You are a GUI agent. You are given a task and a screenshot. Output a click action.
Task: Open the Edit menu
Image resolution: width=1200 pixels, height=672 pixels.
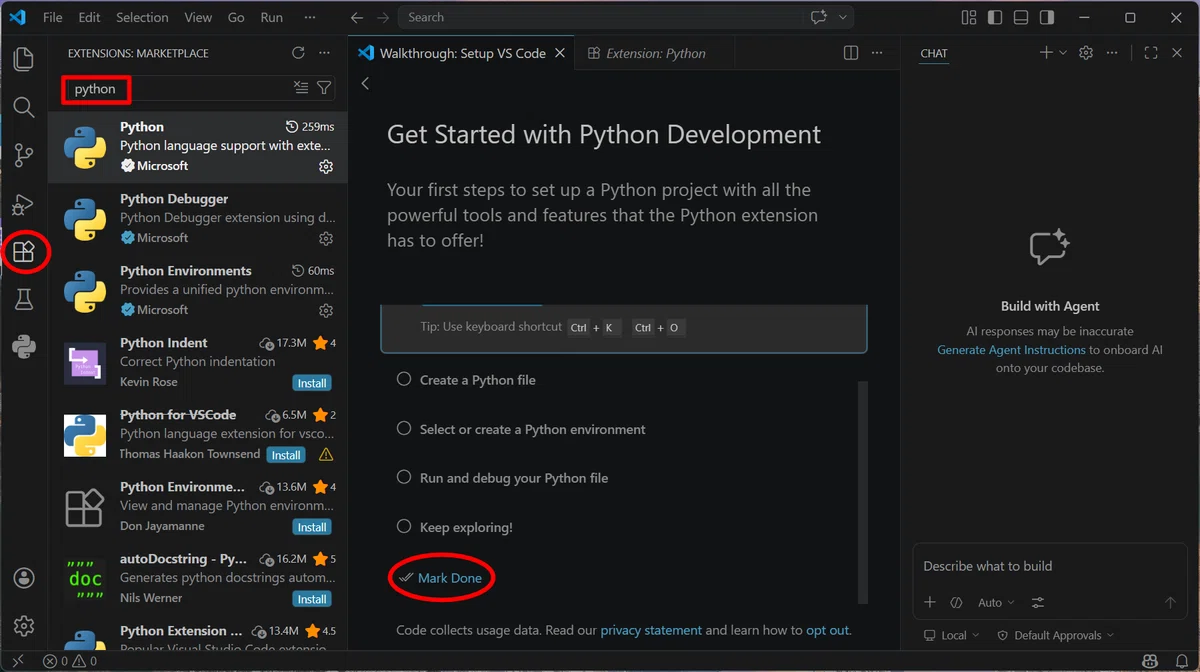89,17
